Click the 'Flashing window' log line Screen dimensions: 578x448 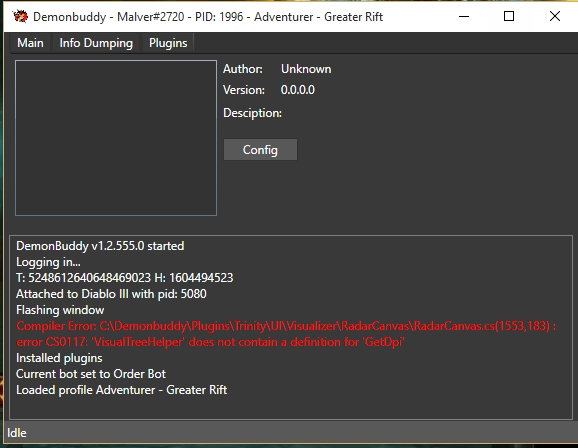point(60,310)
